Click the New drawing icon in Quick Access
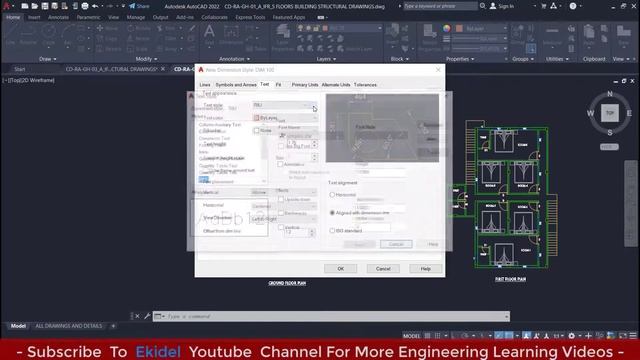 25,6
